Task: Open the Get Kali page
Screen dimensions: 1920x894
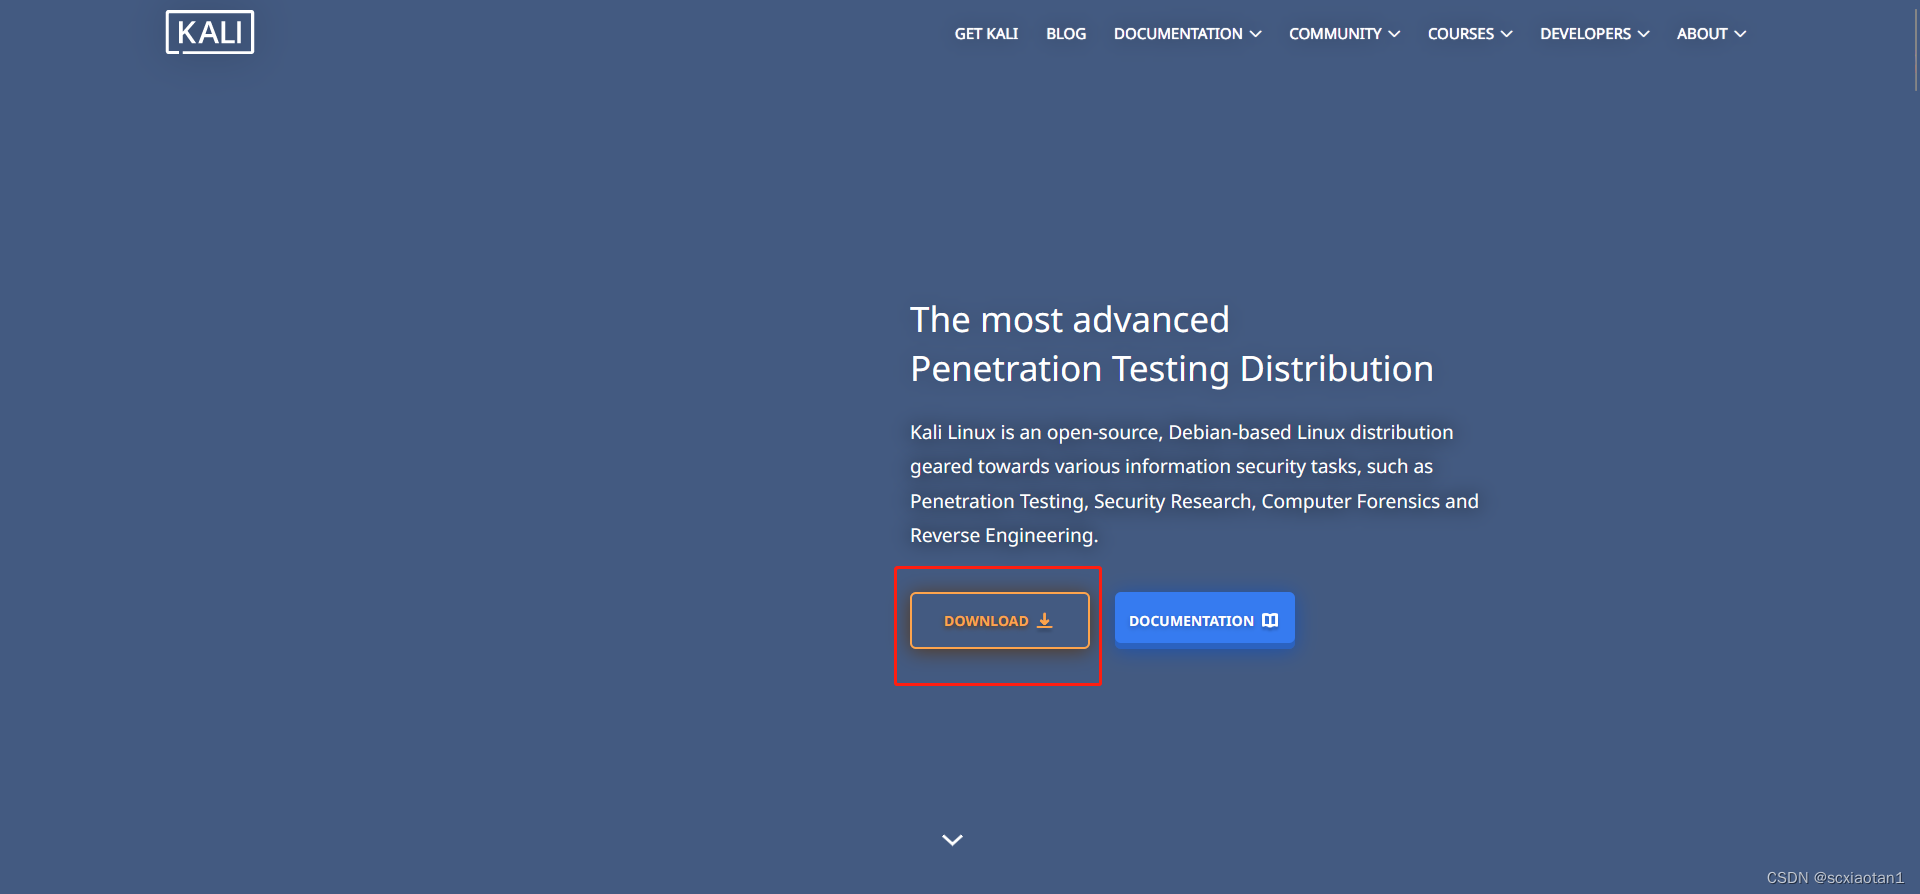Action: 986,34
